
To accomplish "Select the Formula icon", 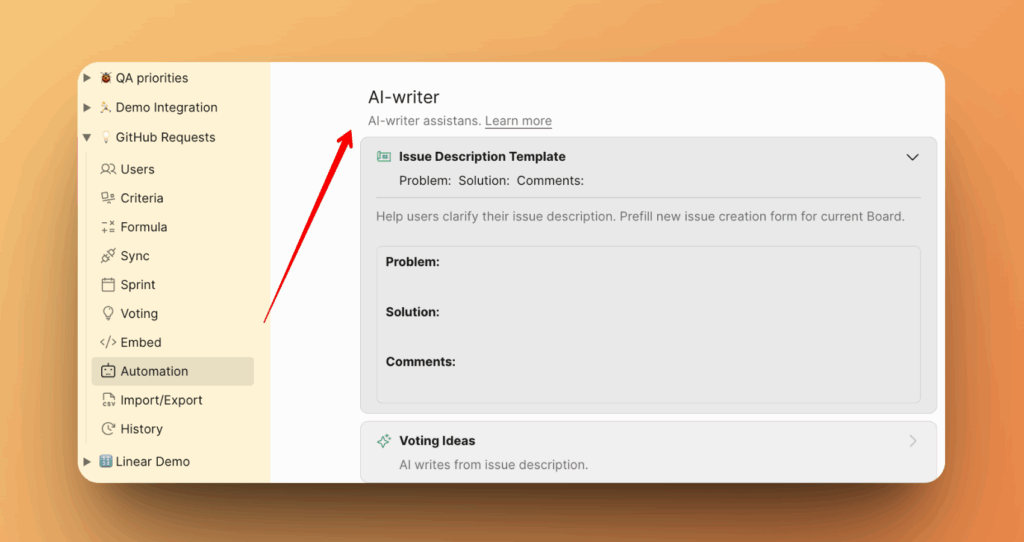I will pyautogui.click(x=108, y=227).
